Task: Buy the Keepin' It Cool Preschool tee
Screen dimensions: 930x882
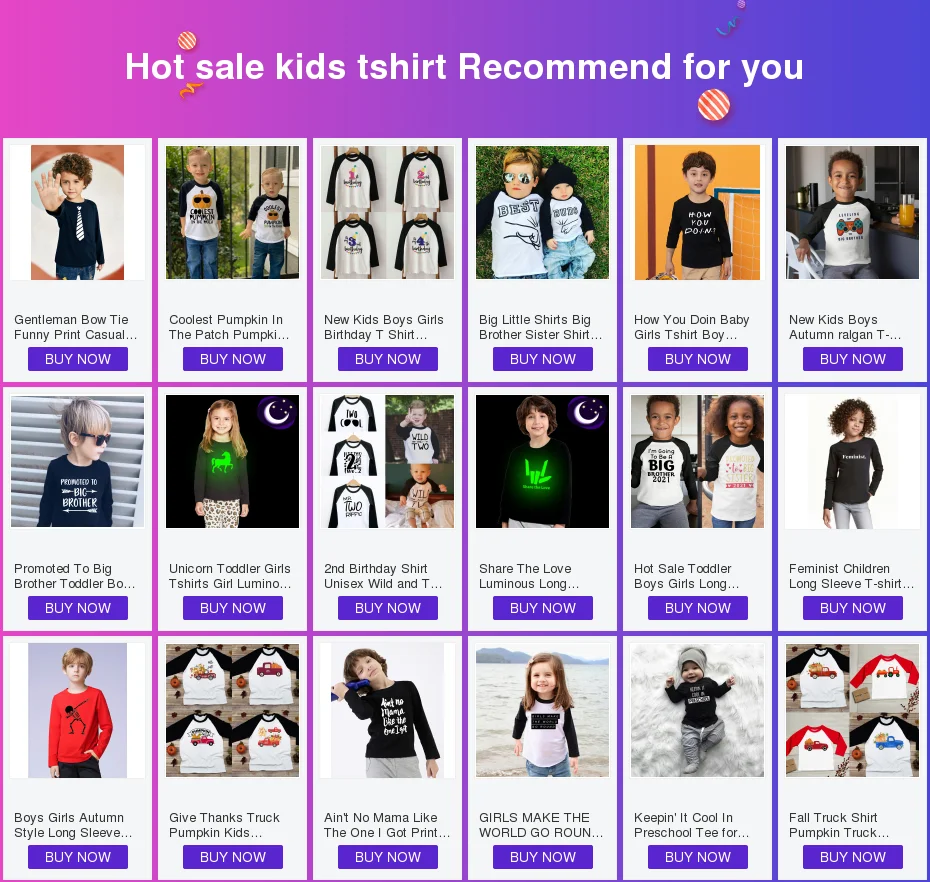Action: point(698,857)
